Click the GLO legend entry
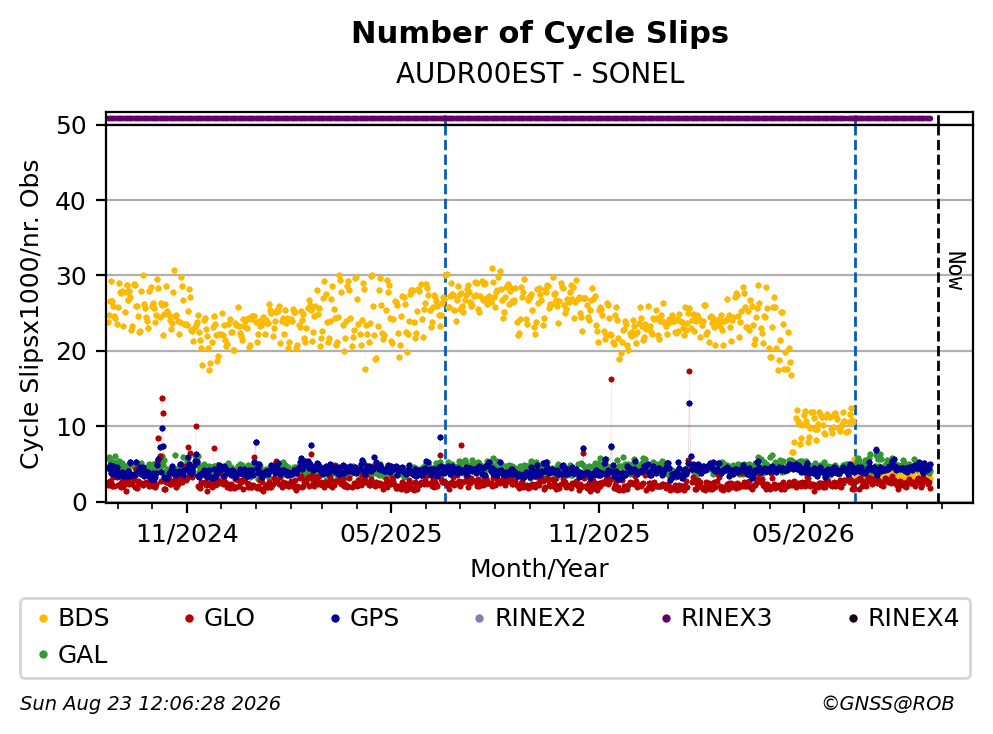993x734 pixels. (x=220, y=617)
